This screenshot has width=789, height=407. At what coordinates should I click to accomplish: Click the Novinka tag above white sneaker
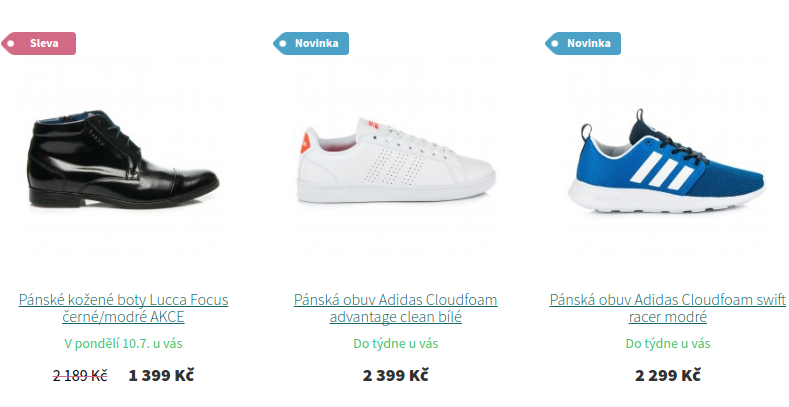point(311,43)
